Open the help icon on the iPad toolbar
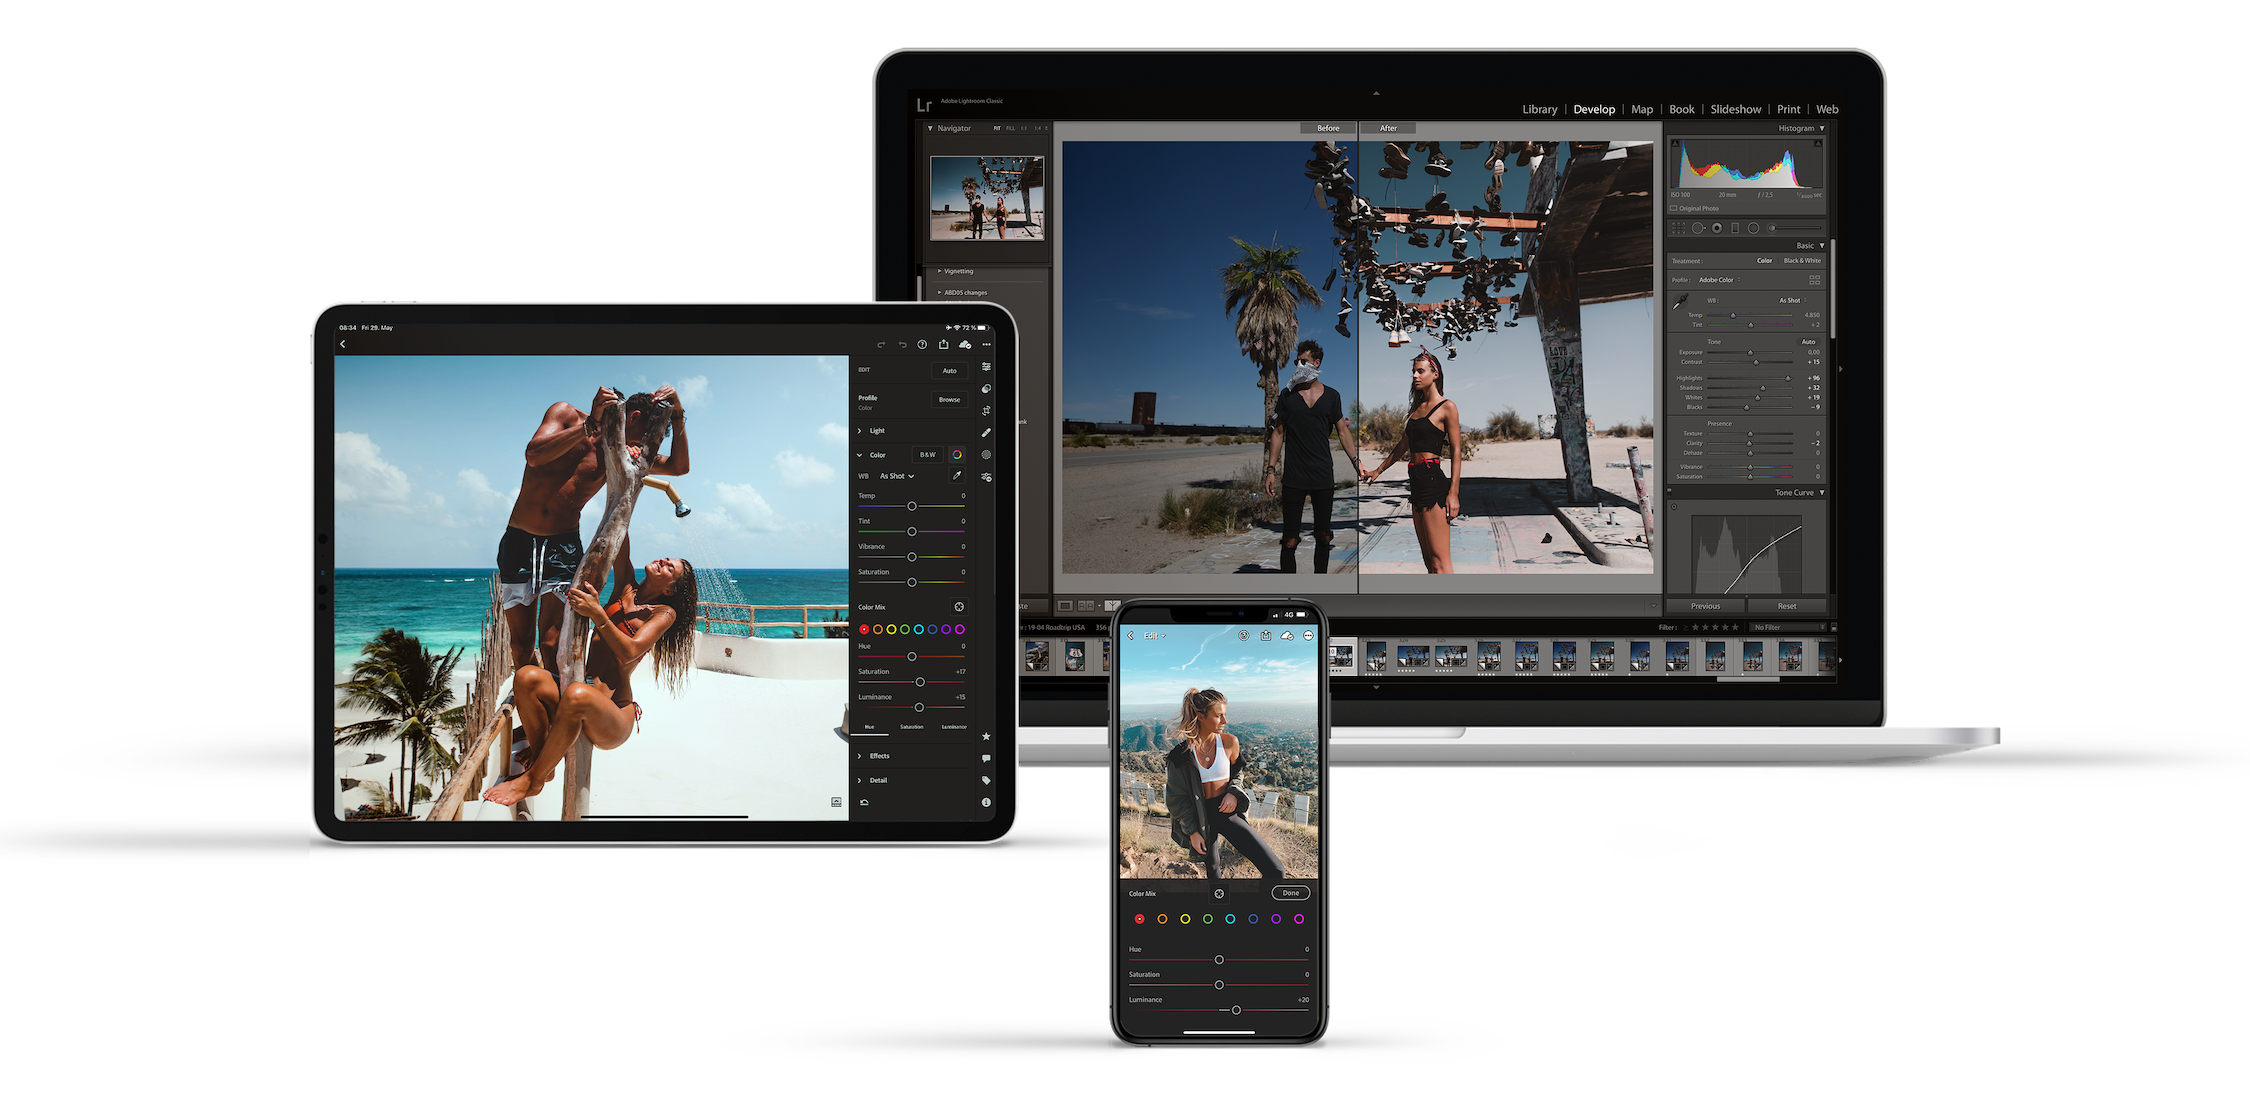 pos(922,344)
